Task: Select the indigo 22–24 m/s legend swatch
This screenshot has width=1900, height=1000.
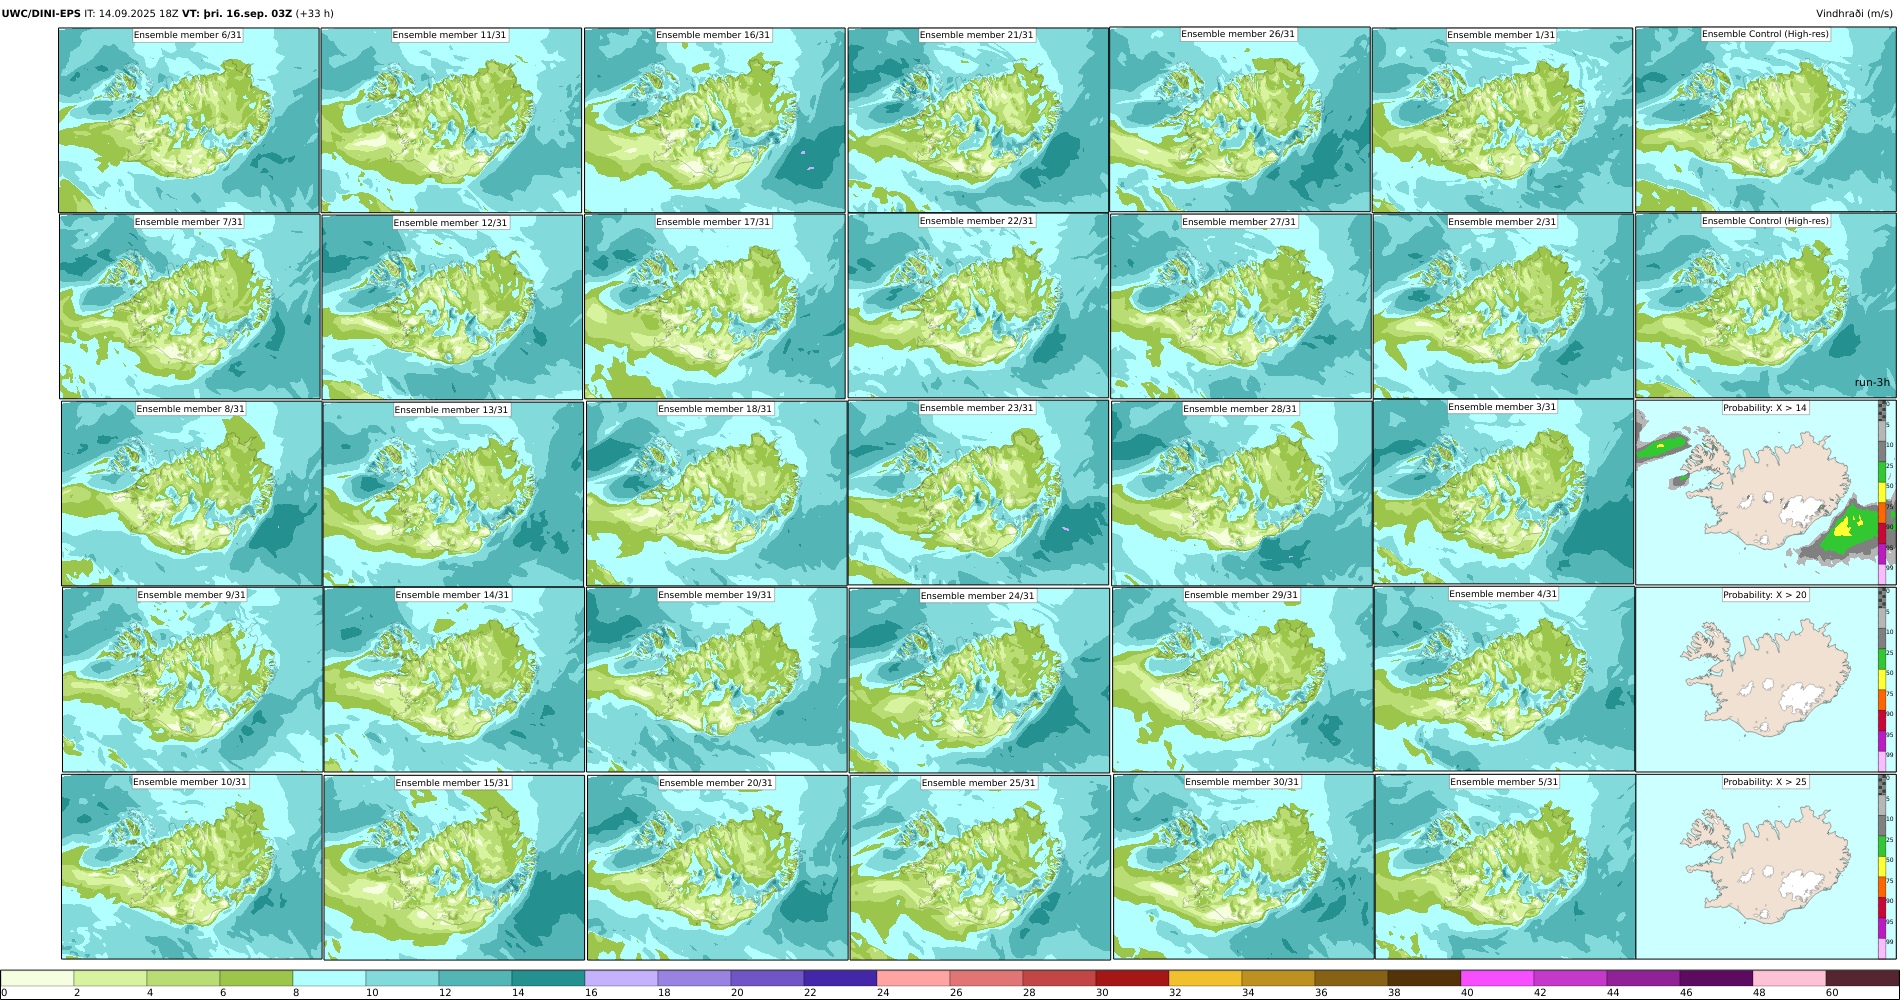Action: click(840, 978)
